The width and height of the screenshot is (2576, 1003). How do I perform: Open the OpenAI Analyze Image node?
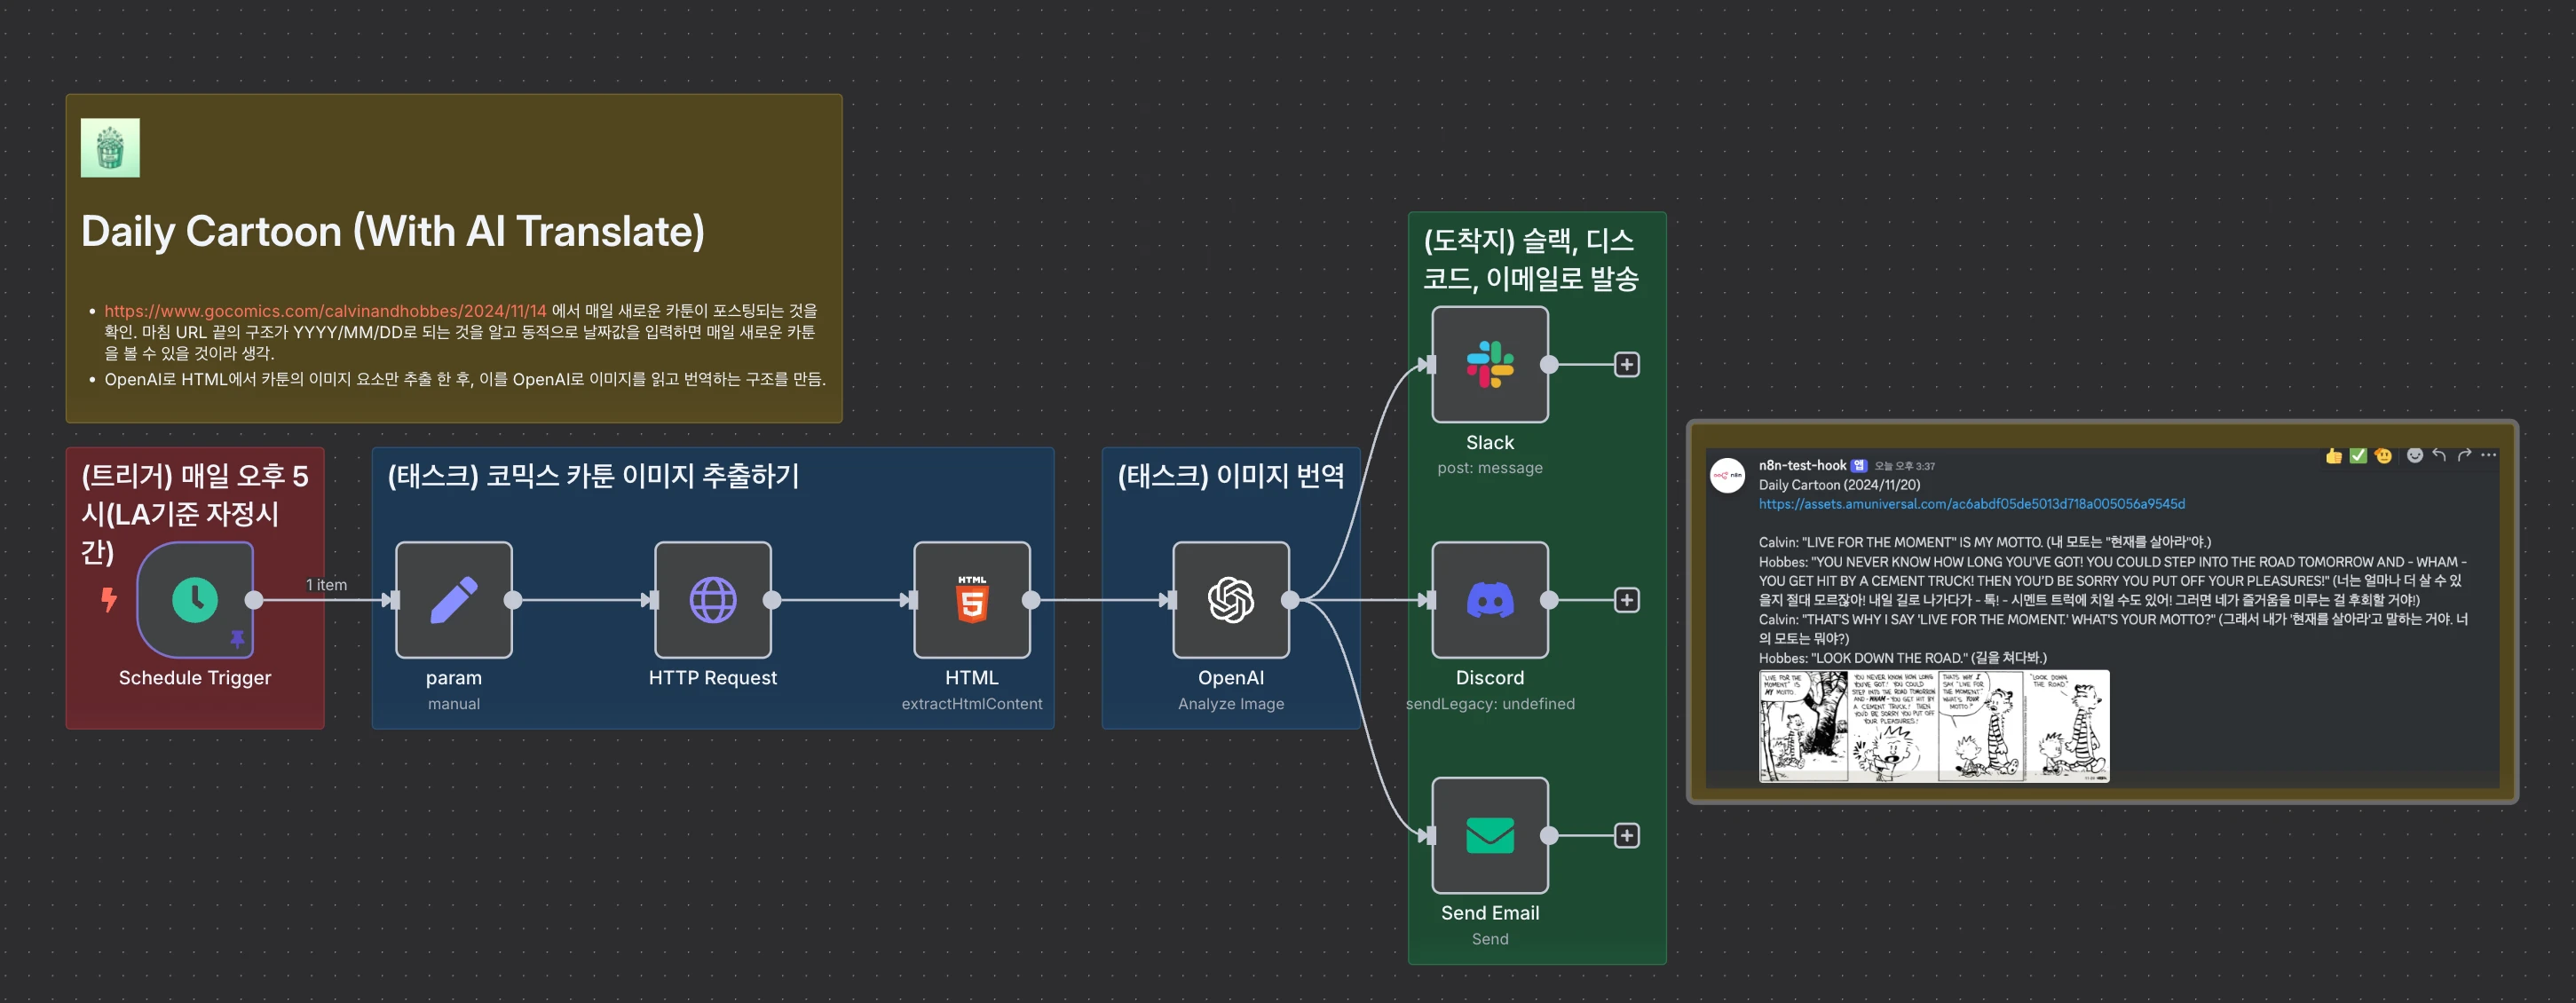(x=1231, y=600)
